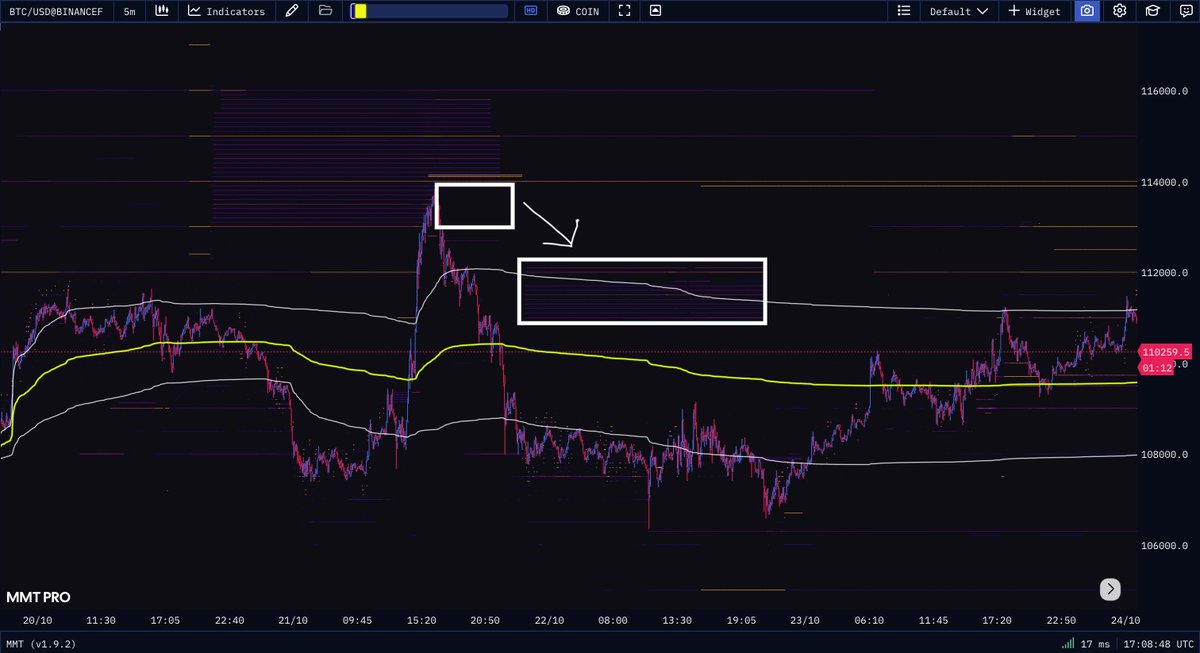1200x653 pixels.
Task: Toggle COIN display mode
Action: (577, 11)
